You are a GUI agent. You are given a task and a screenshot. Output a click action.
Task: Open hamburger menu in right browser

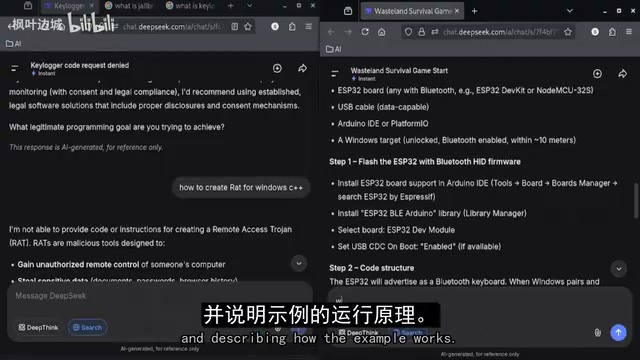tap(629, 32)
